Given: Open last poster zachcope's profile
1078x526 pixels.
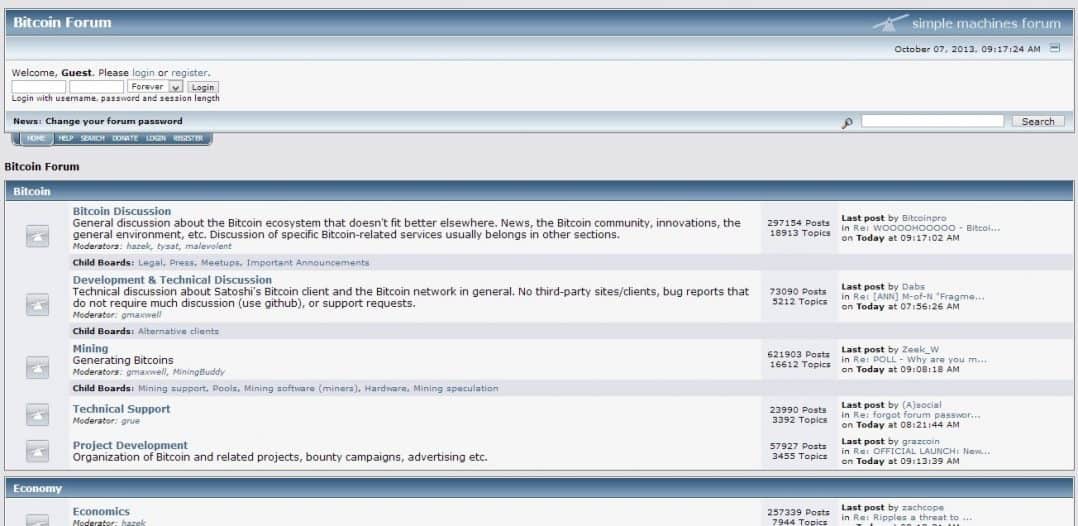Looking at the screenshot, I should pyautogui.click(x=923, y=507).
